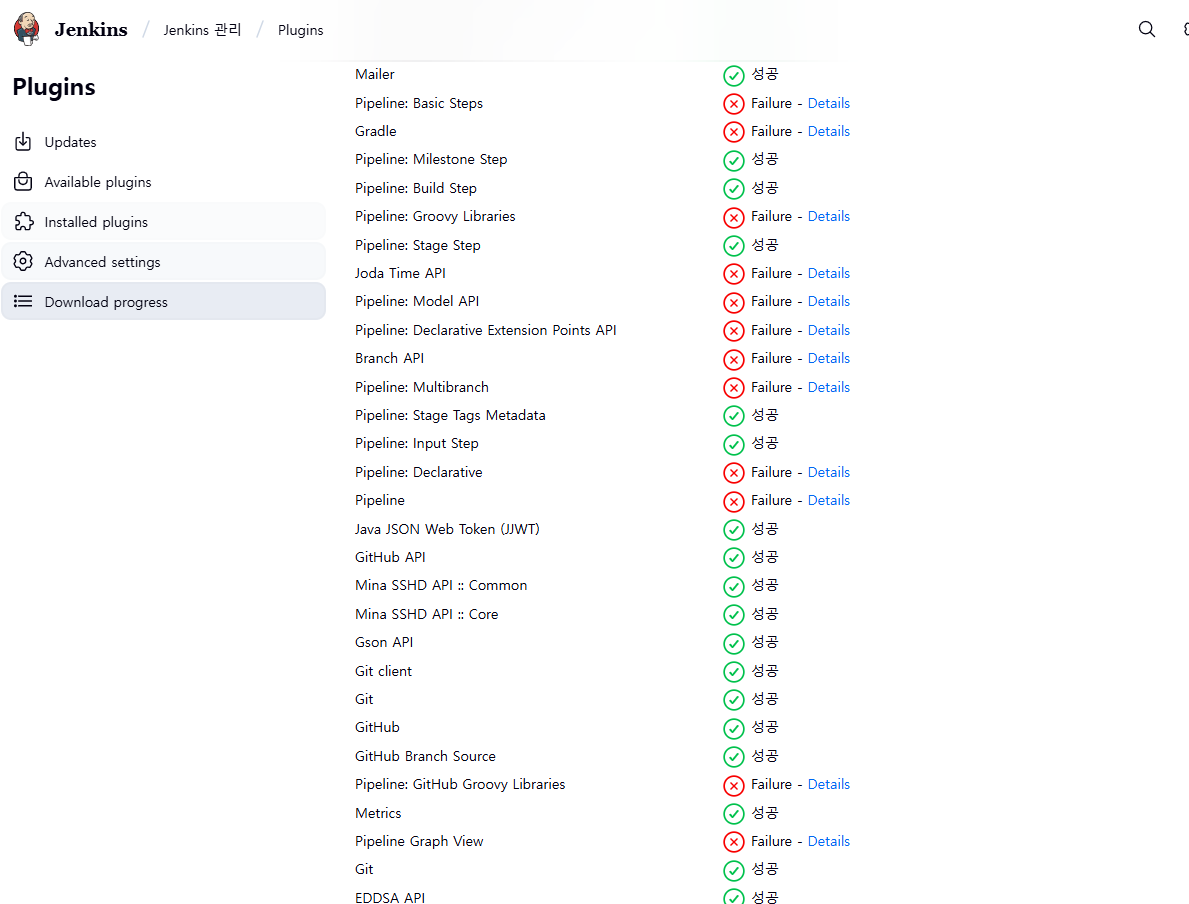Viewport: 1189px width, 904px height.
Task: Open the Updates section
Action: point(163,142)
